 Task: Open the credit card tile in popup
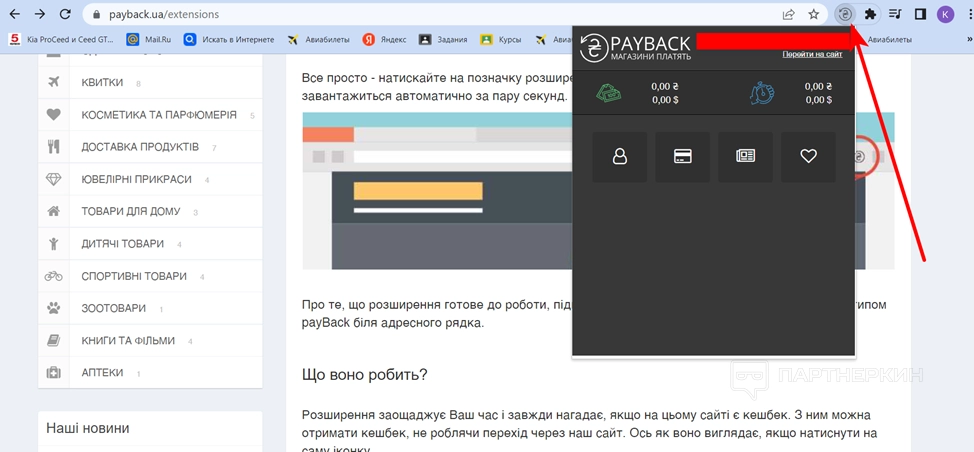[x=683, y=157]
